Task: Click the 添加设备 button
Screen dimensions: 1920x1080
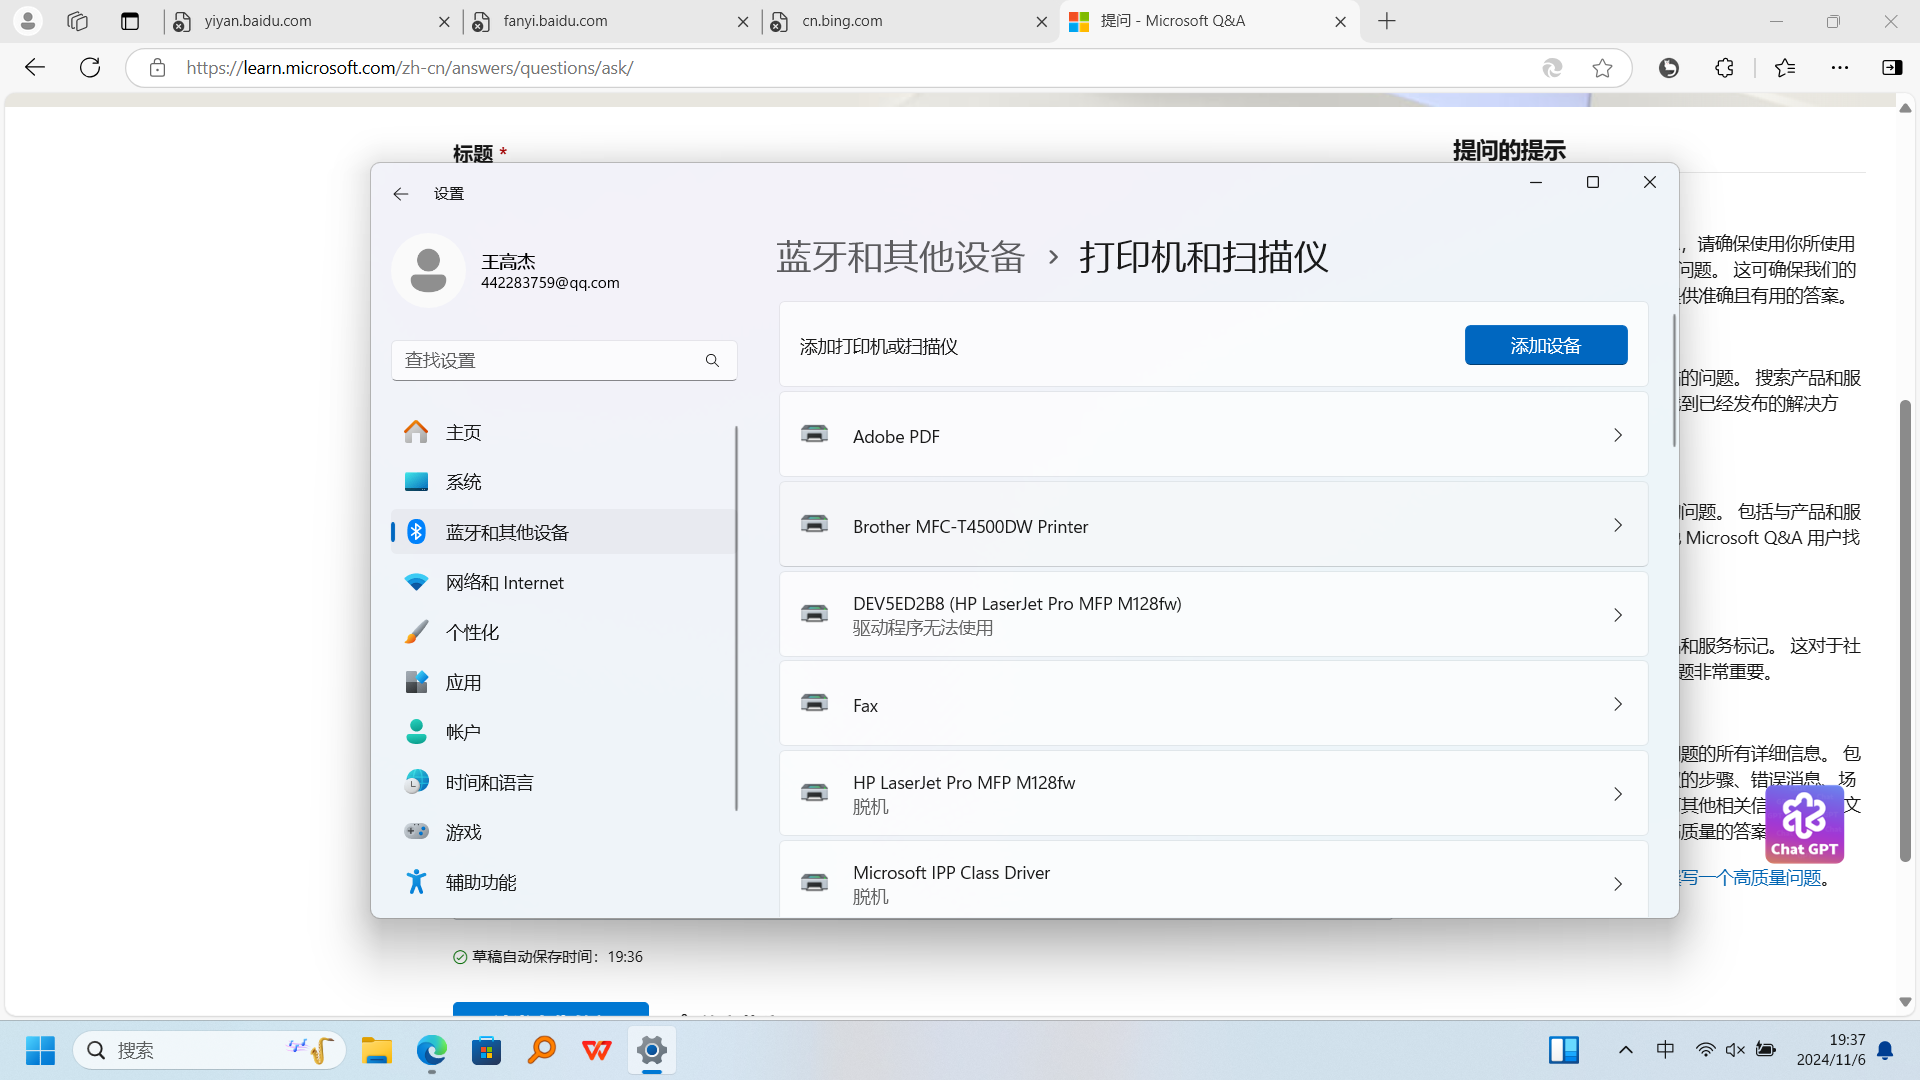Action: [1546, 345]
